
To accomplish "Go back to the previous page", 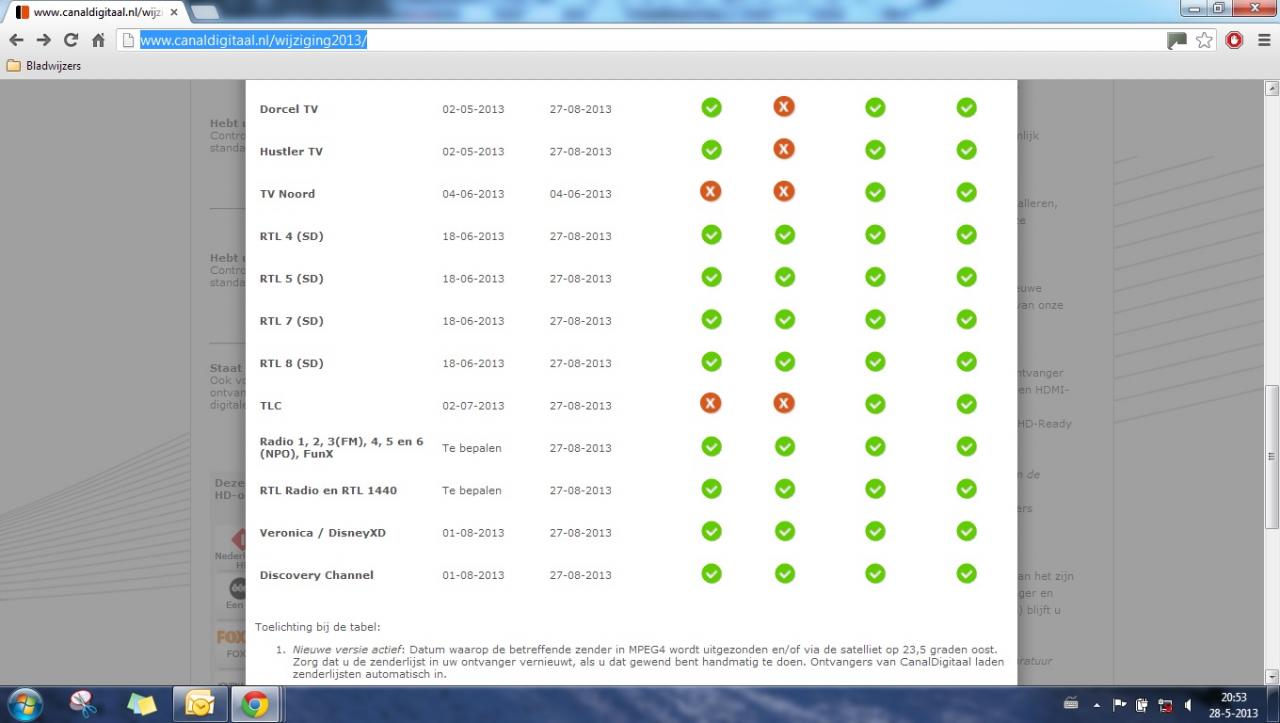I will [x=16, y=40].
